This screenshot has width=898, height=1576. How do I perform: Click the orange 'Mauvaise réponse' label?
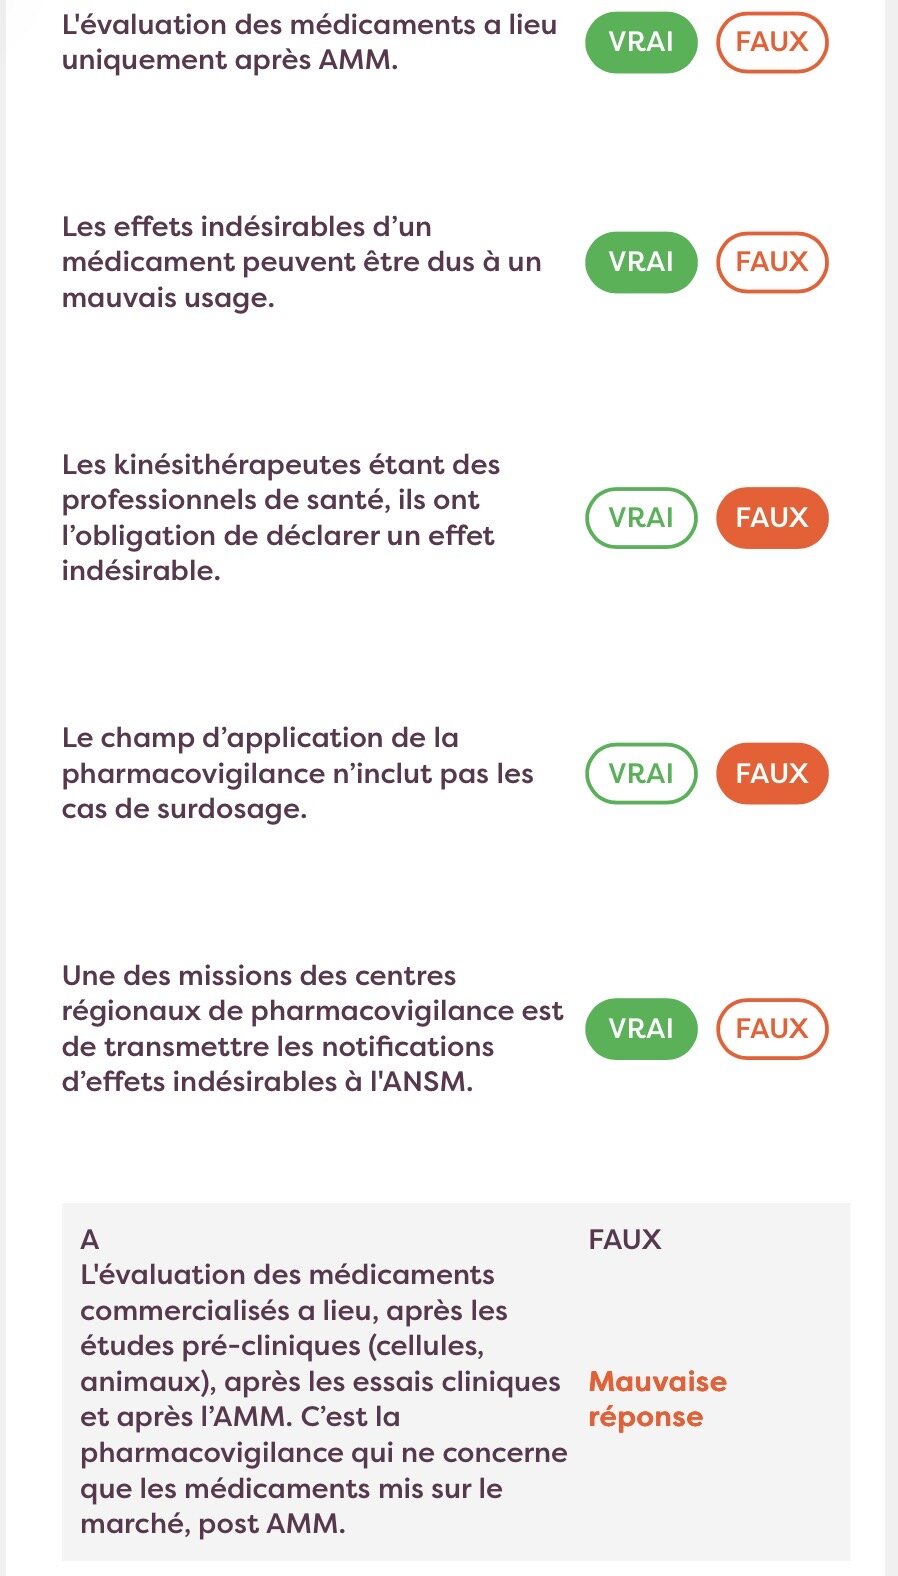pos(657,1399)
